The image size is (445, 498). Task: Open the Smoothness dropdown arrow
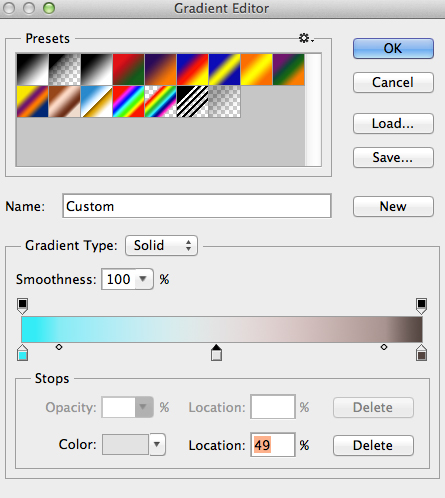(x=144, y=279)
